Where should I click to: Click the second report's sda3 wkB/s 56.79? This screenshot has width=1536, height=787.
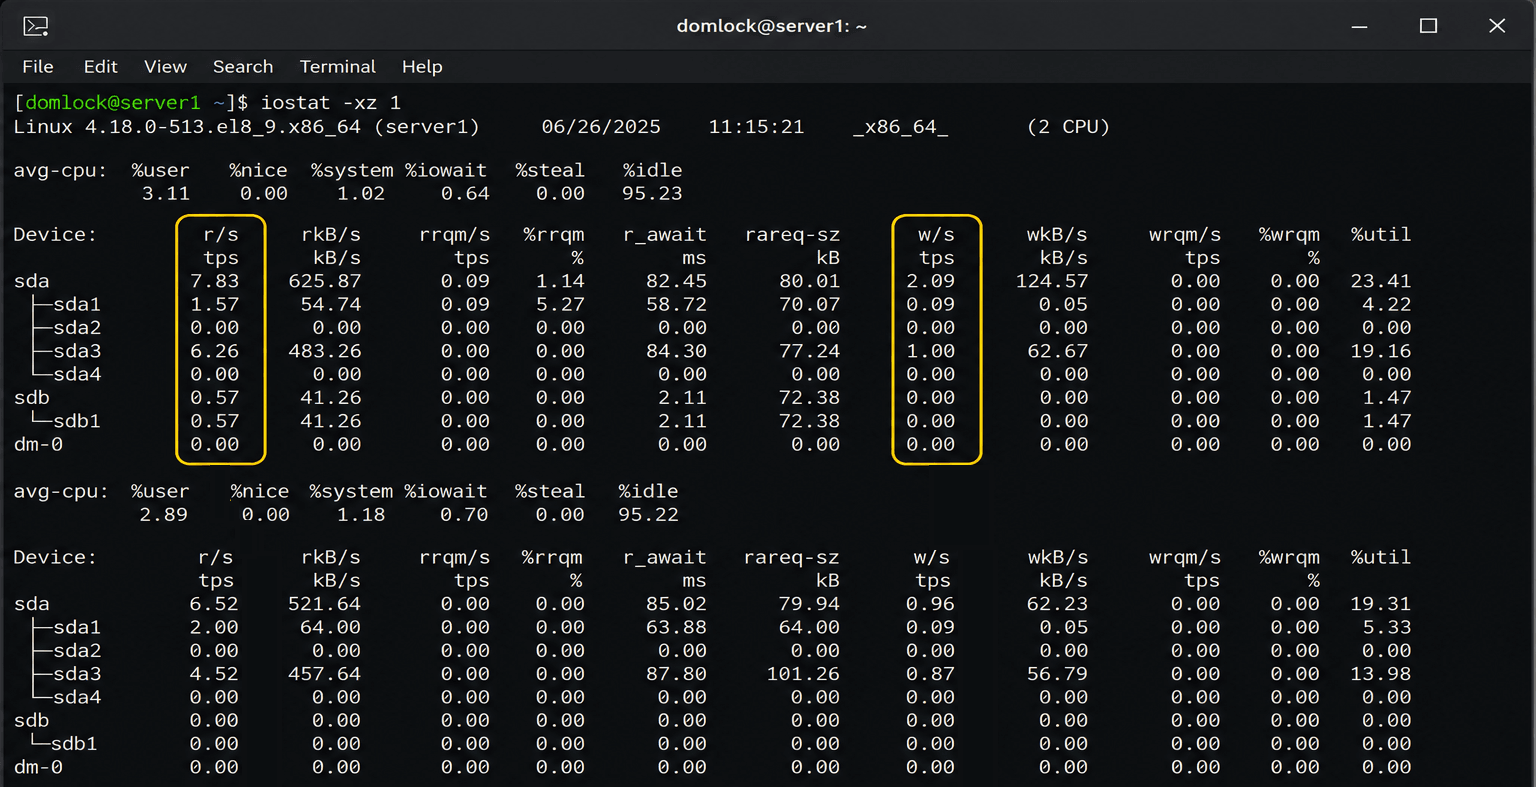[1057, 675]
